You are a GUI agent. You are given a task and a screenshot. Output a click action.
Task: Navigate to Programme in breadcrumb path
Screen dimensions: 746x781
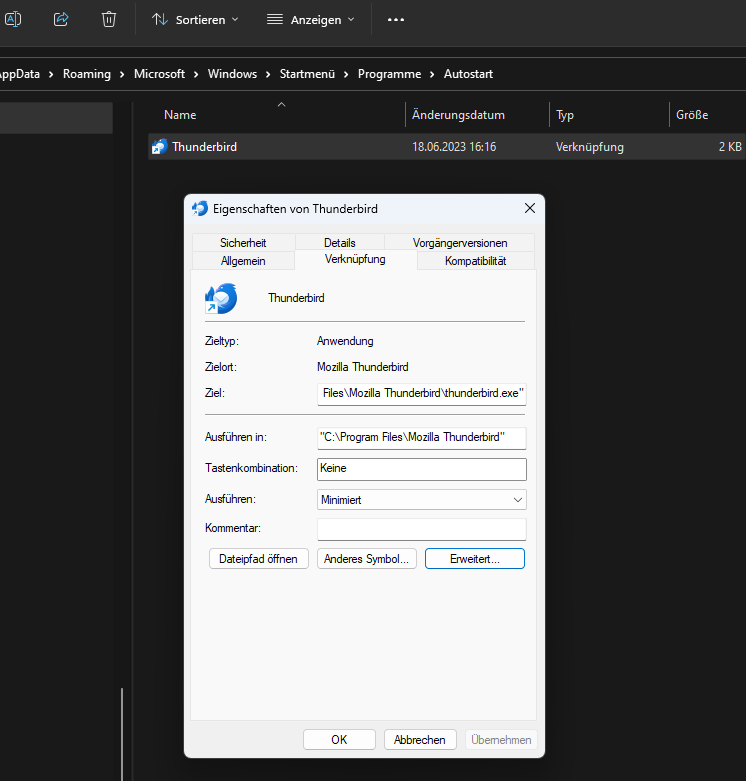point(389,74)
